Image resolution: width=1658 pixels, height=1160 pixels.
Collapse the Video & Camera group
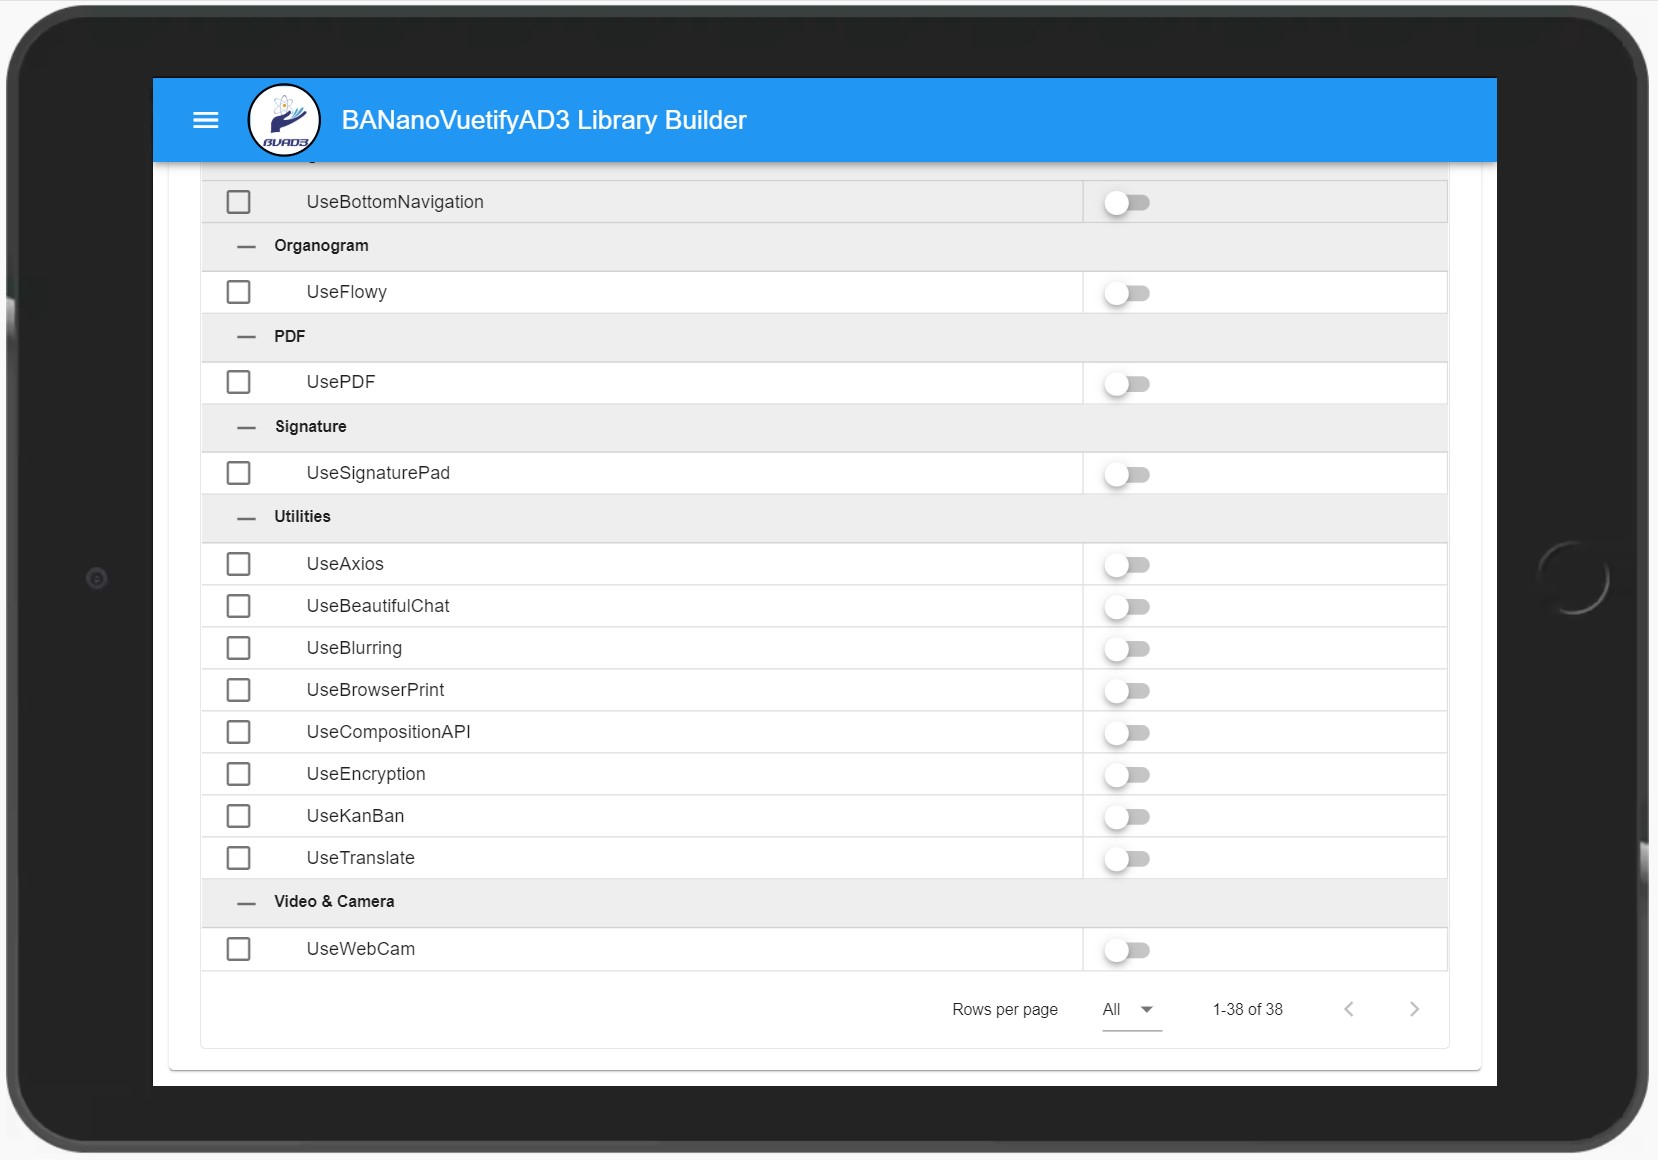[x=246, y=902]
